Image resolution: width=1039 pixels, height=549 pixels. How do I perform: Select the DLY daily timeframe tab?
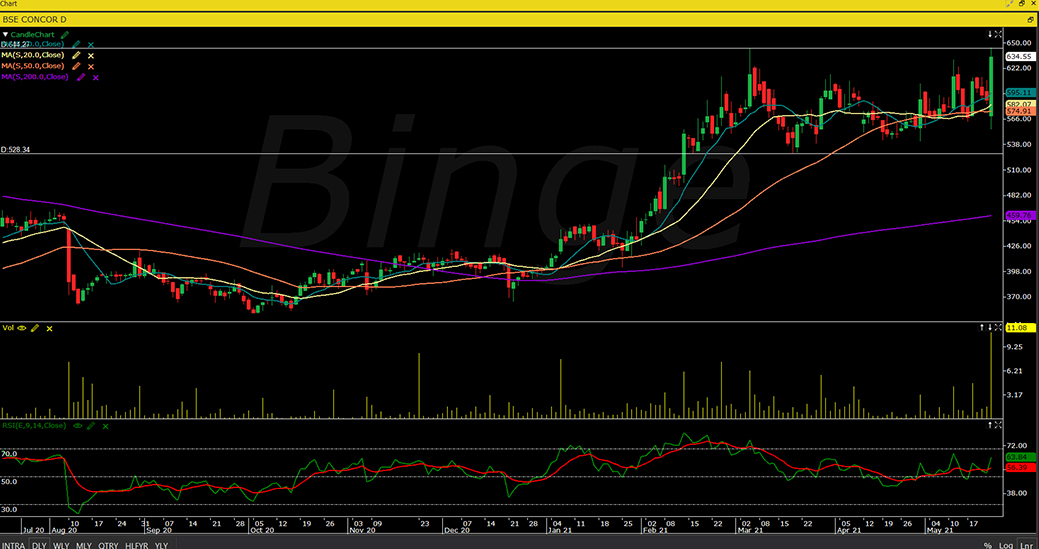coord(39,545)
